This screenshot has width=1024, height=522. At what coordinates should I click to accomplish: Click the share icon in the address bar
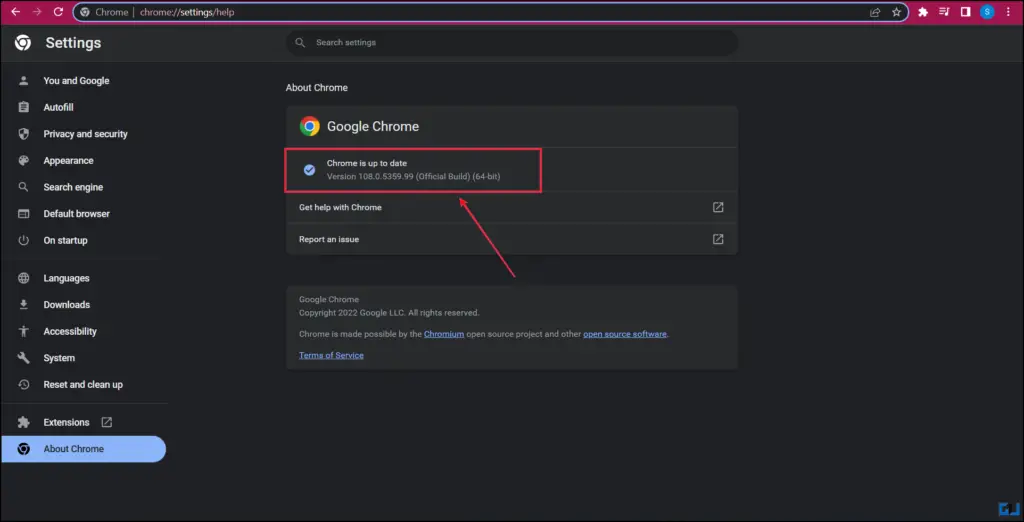(x=875, y=12)
